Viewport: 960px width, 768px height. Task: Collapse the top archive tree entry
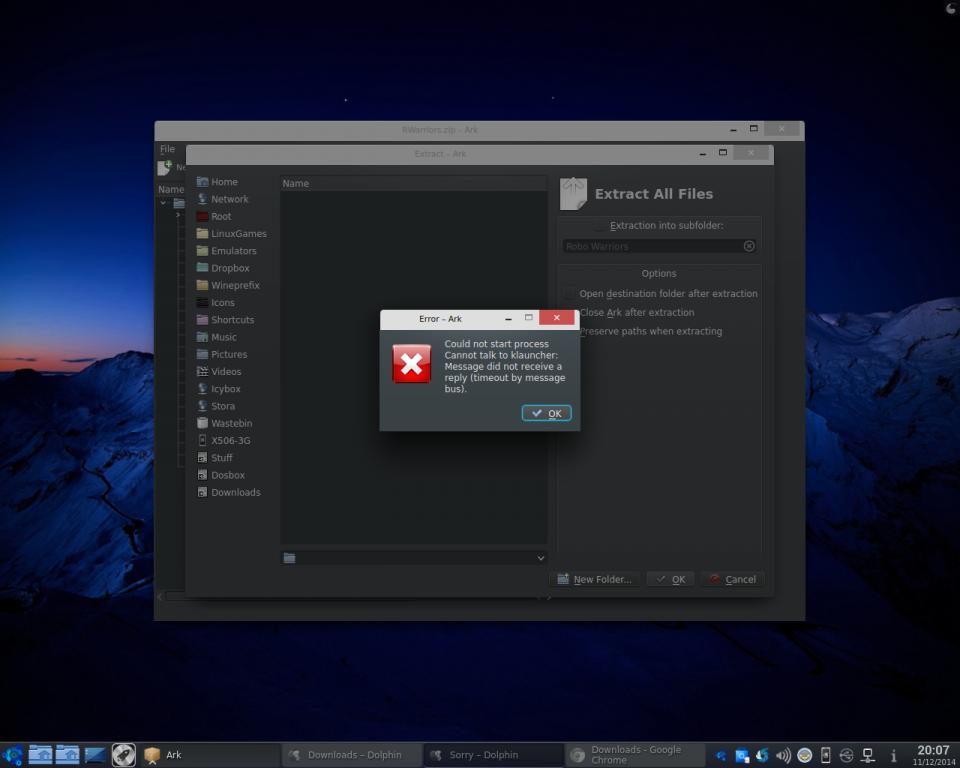click(163, 203)
